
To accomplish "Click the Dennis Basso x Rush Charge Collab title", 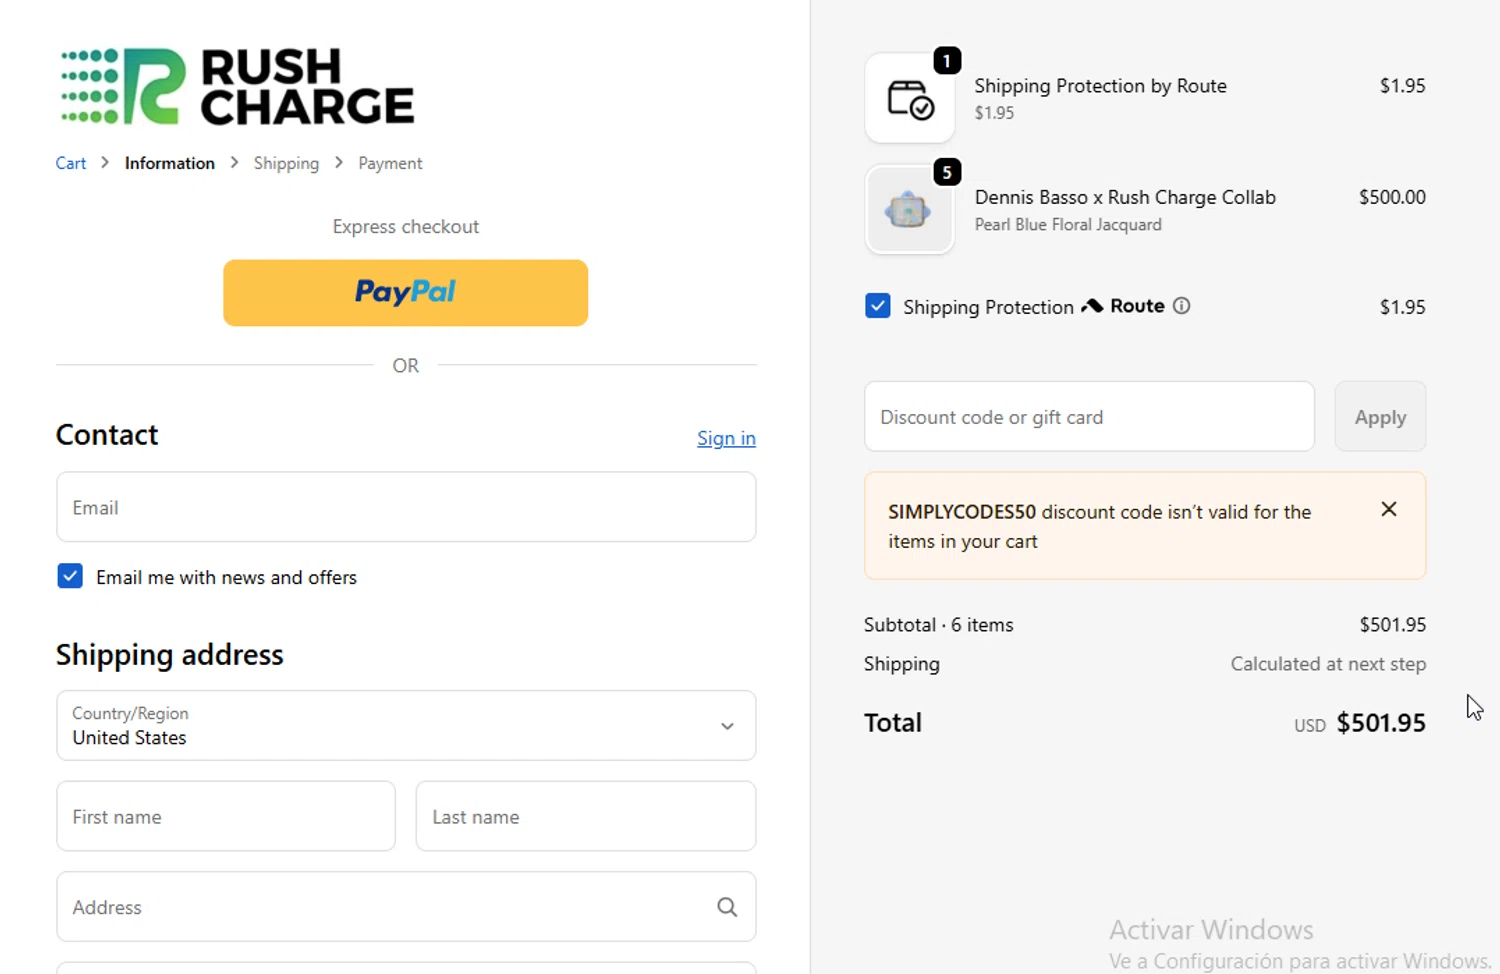I will pyautogui.click(x=1125, y=197).
